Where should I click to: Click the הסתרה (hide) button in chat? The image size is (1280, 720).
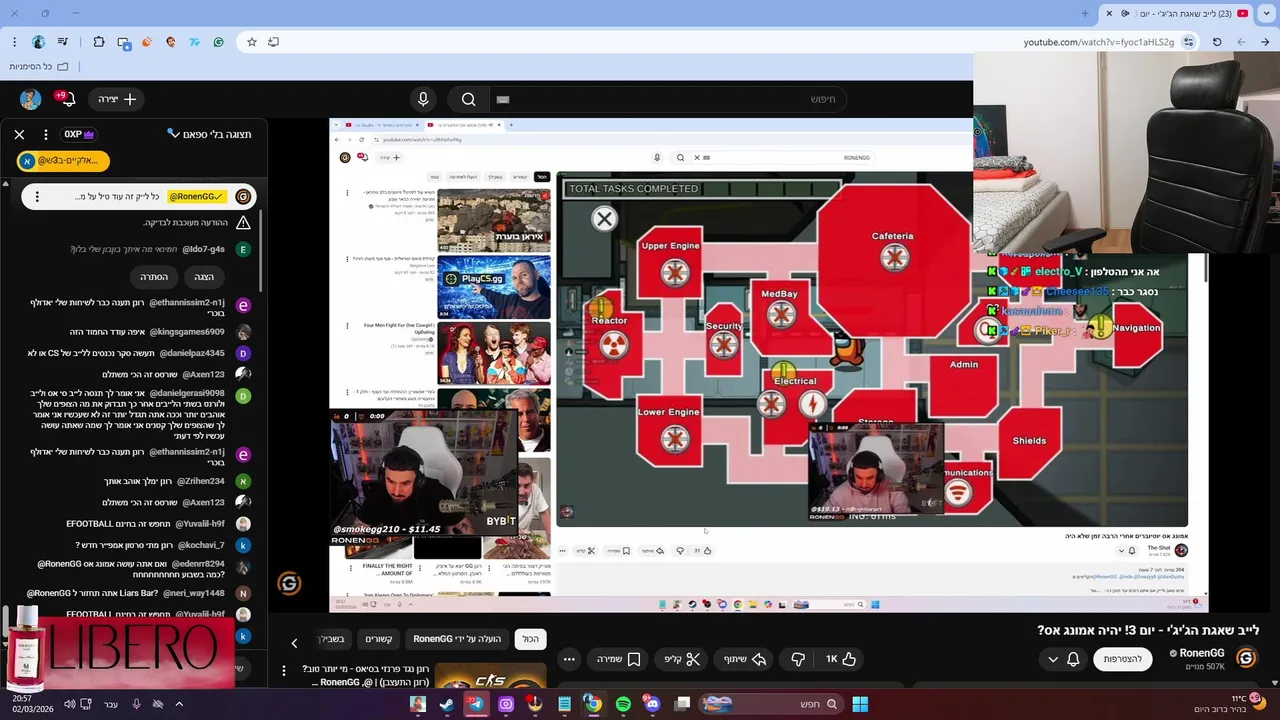coord(154,277)
